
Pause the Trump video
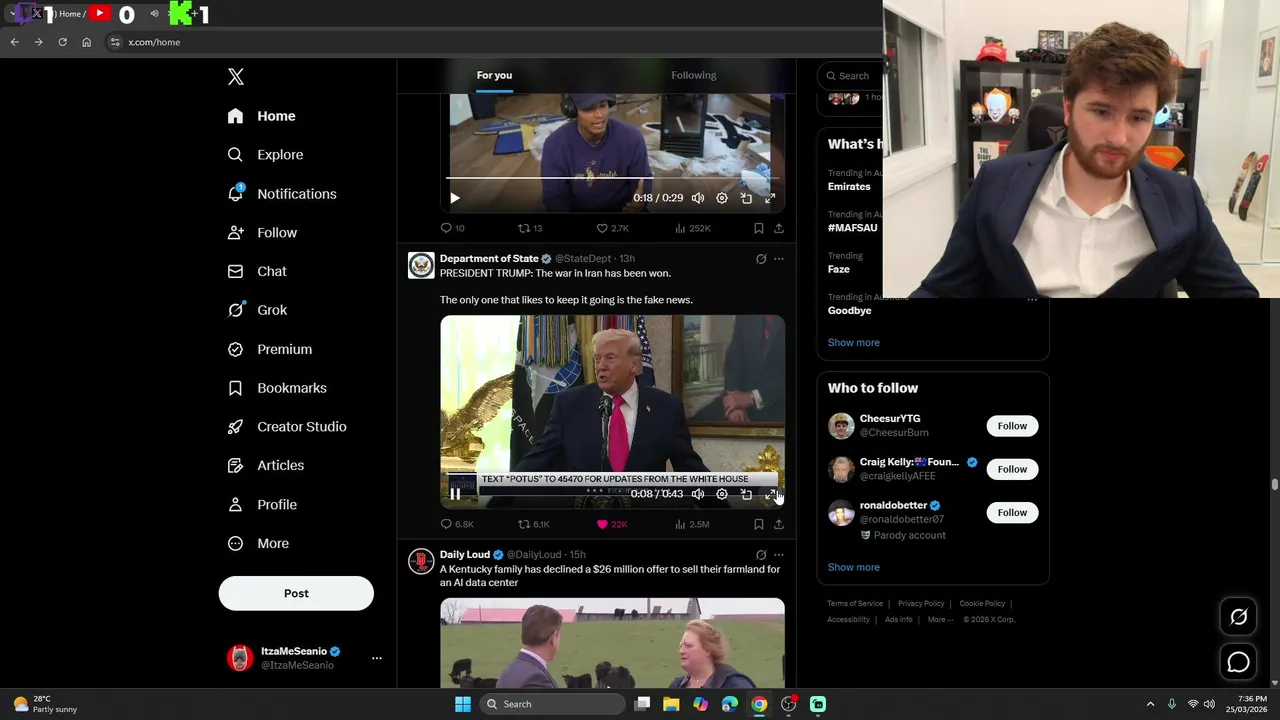tap(455, 494)
